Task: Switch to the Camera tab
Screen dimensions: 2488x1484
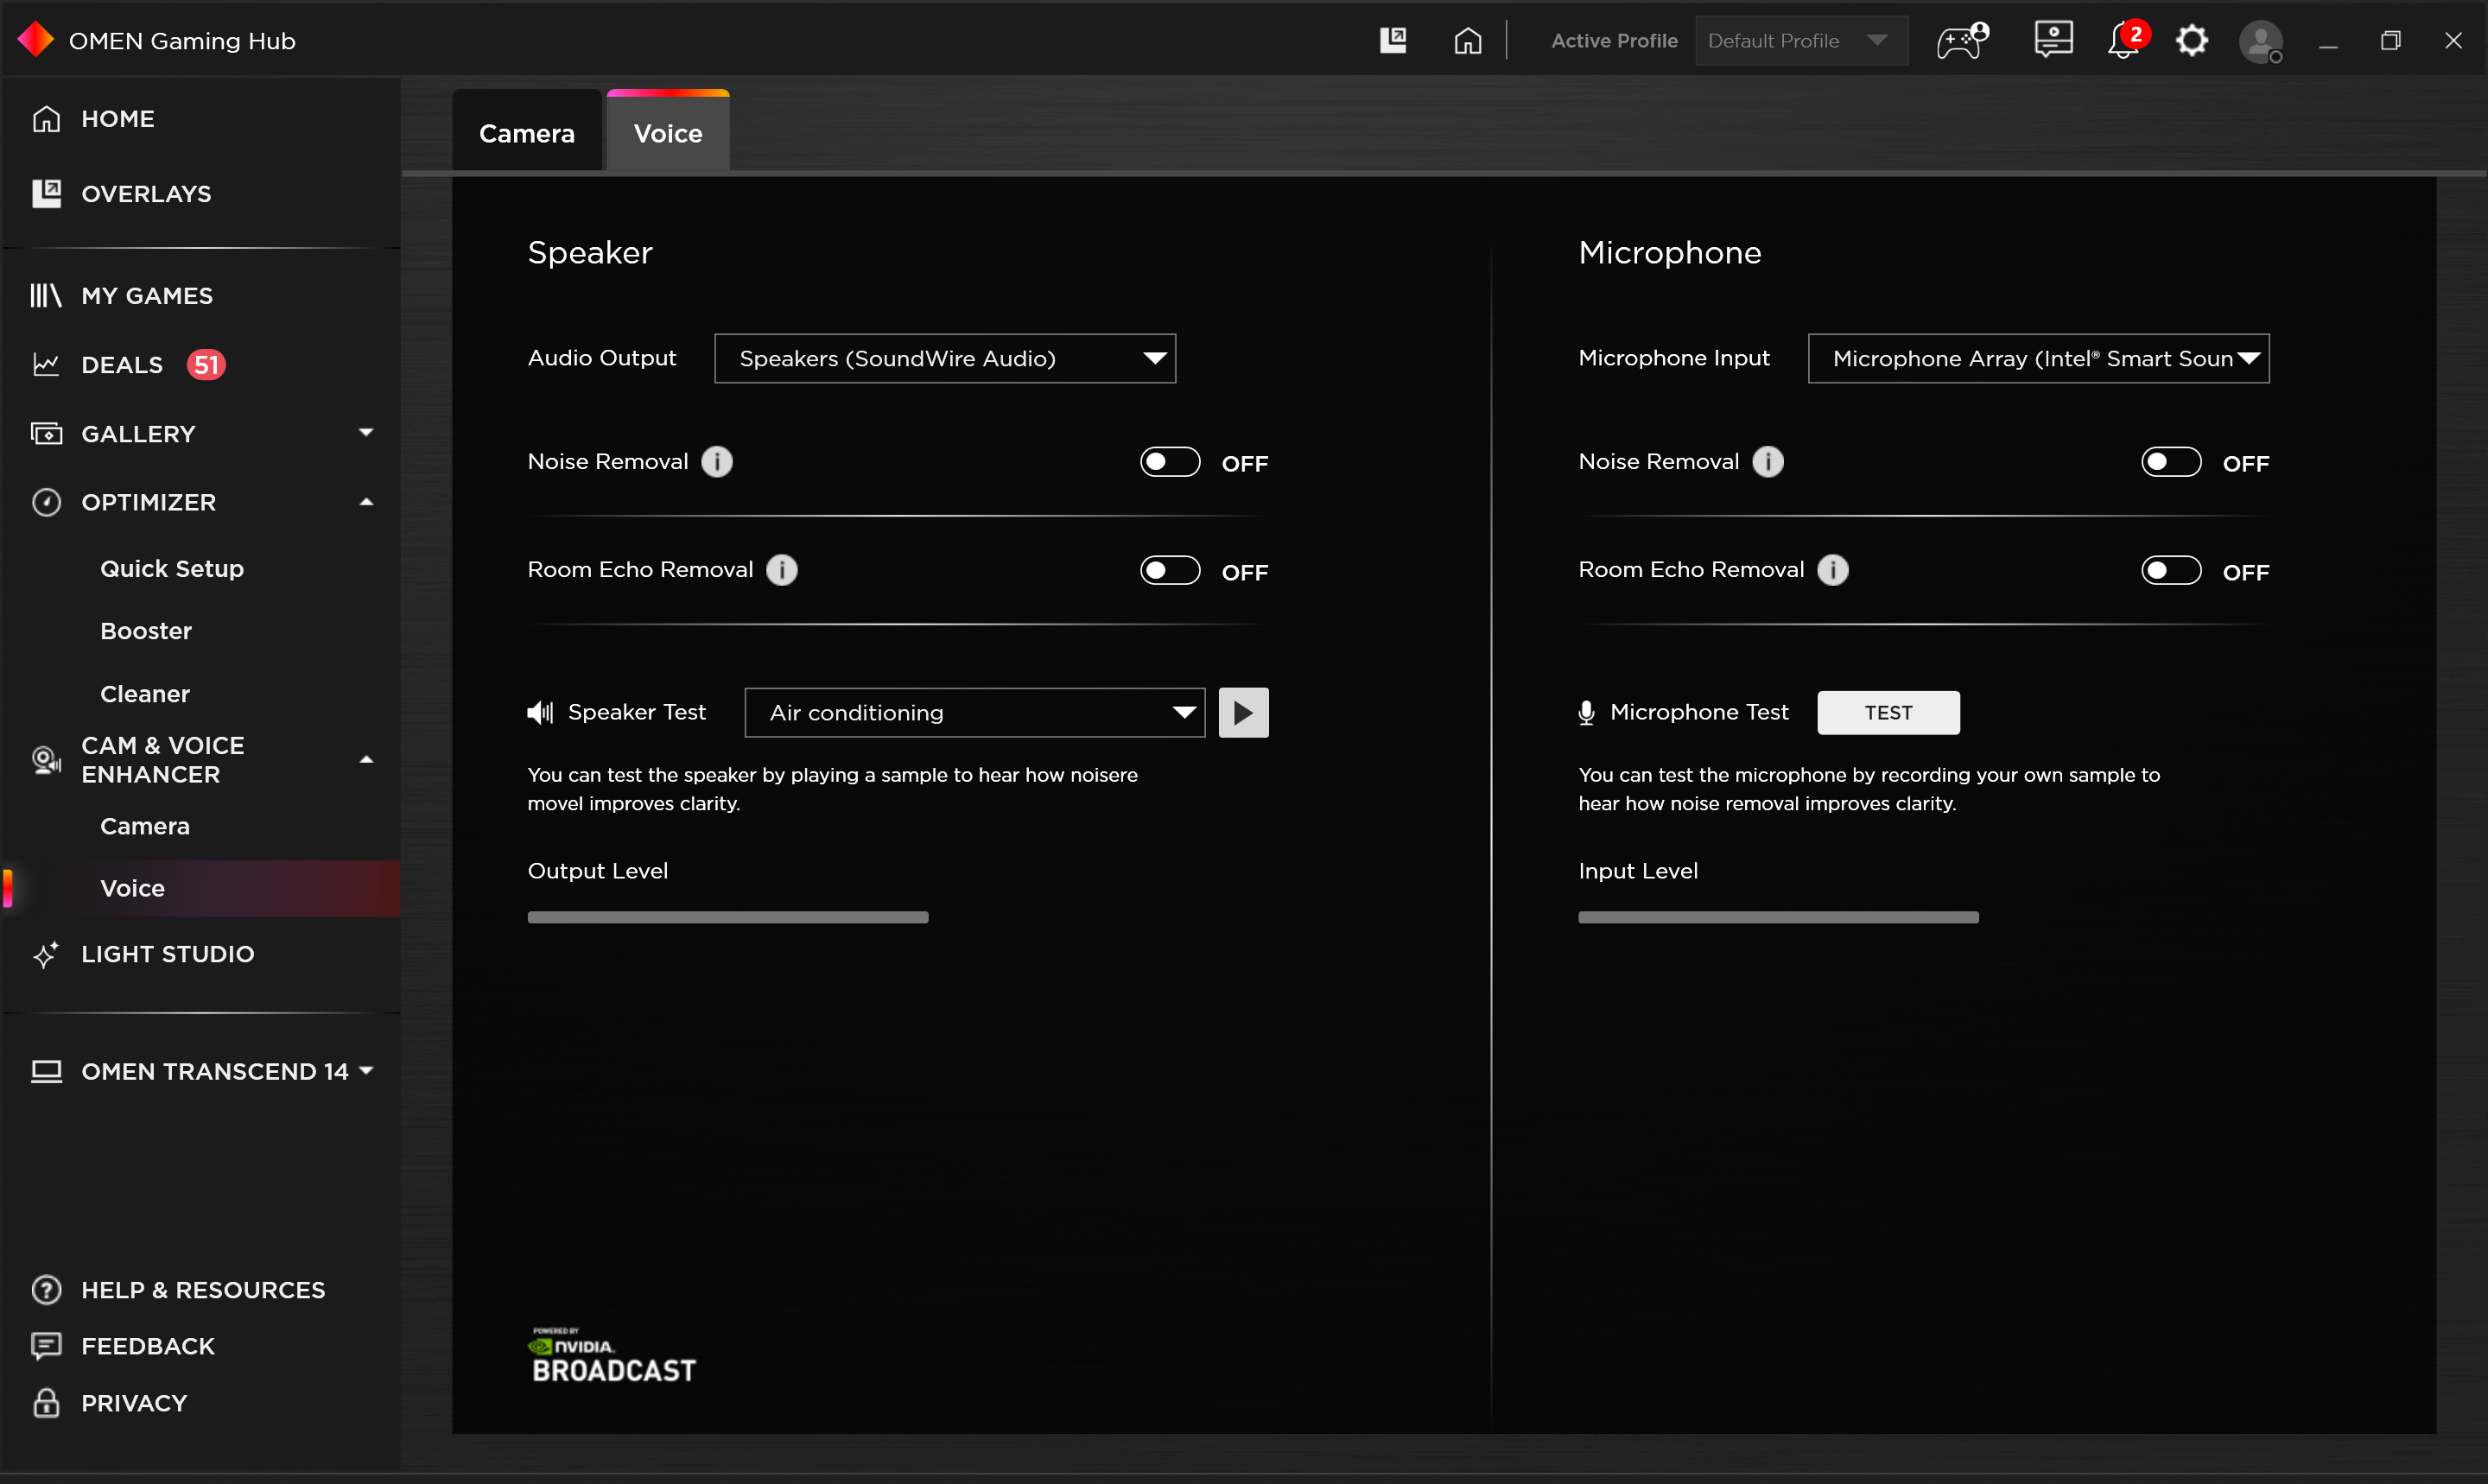Action: [527, 132]
